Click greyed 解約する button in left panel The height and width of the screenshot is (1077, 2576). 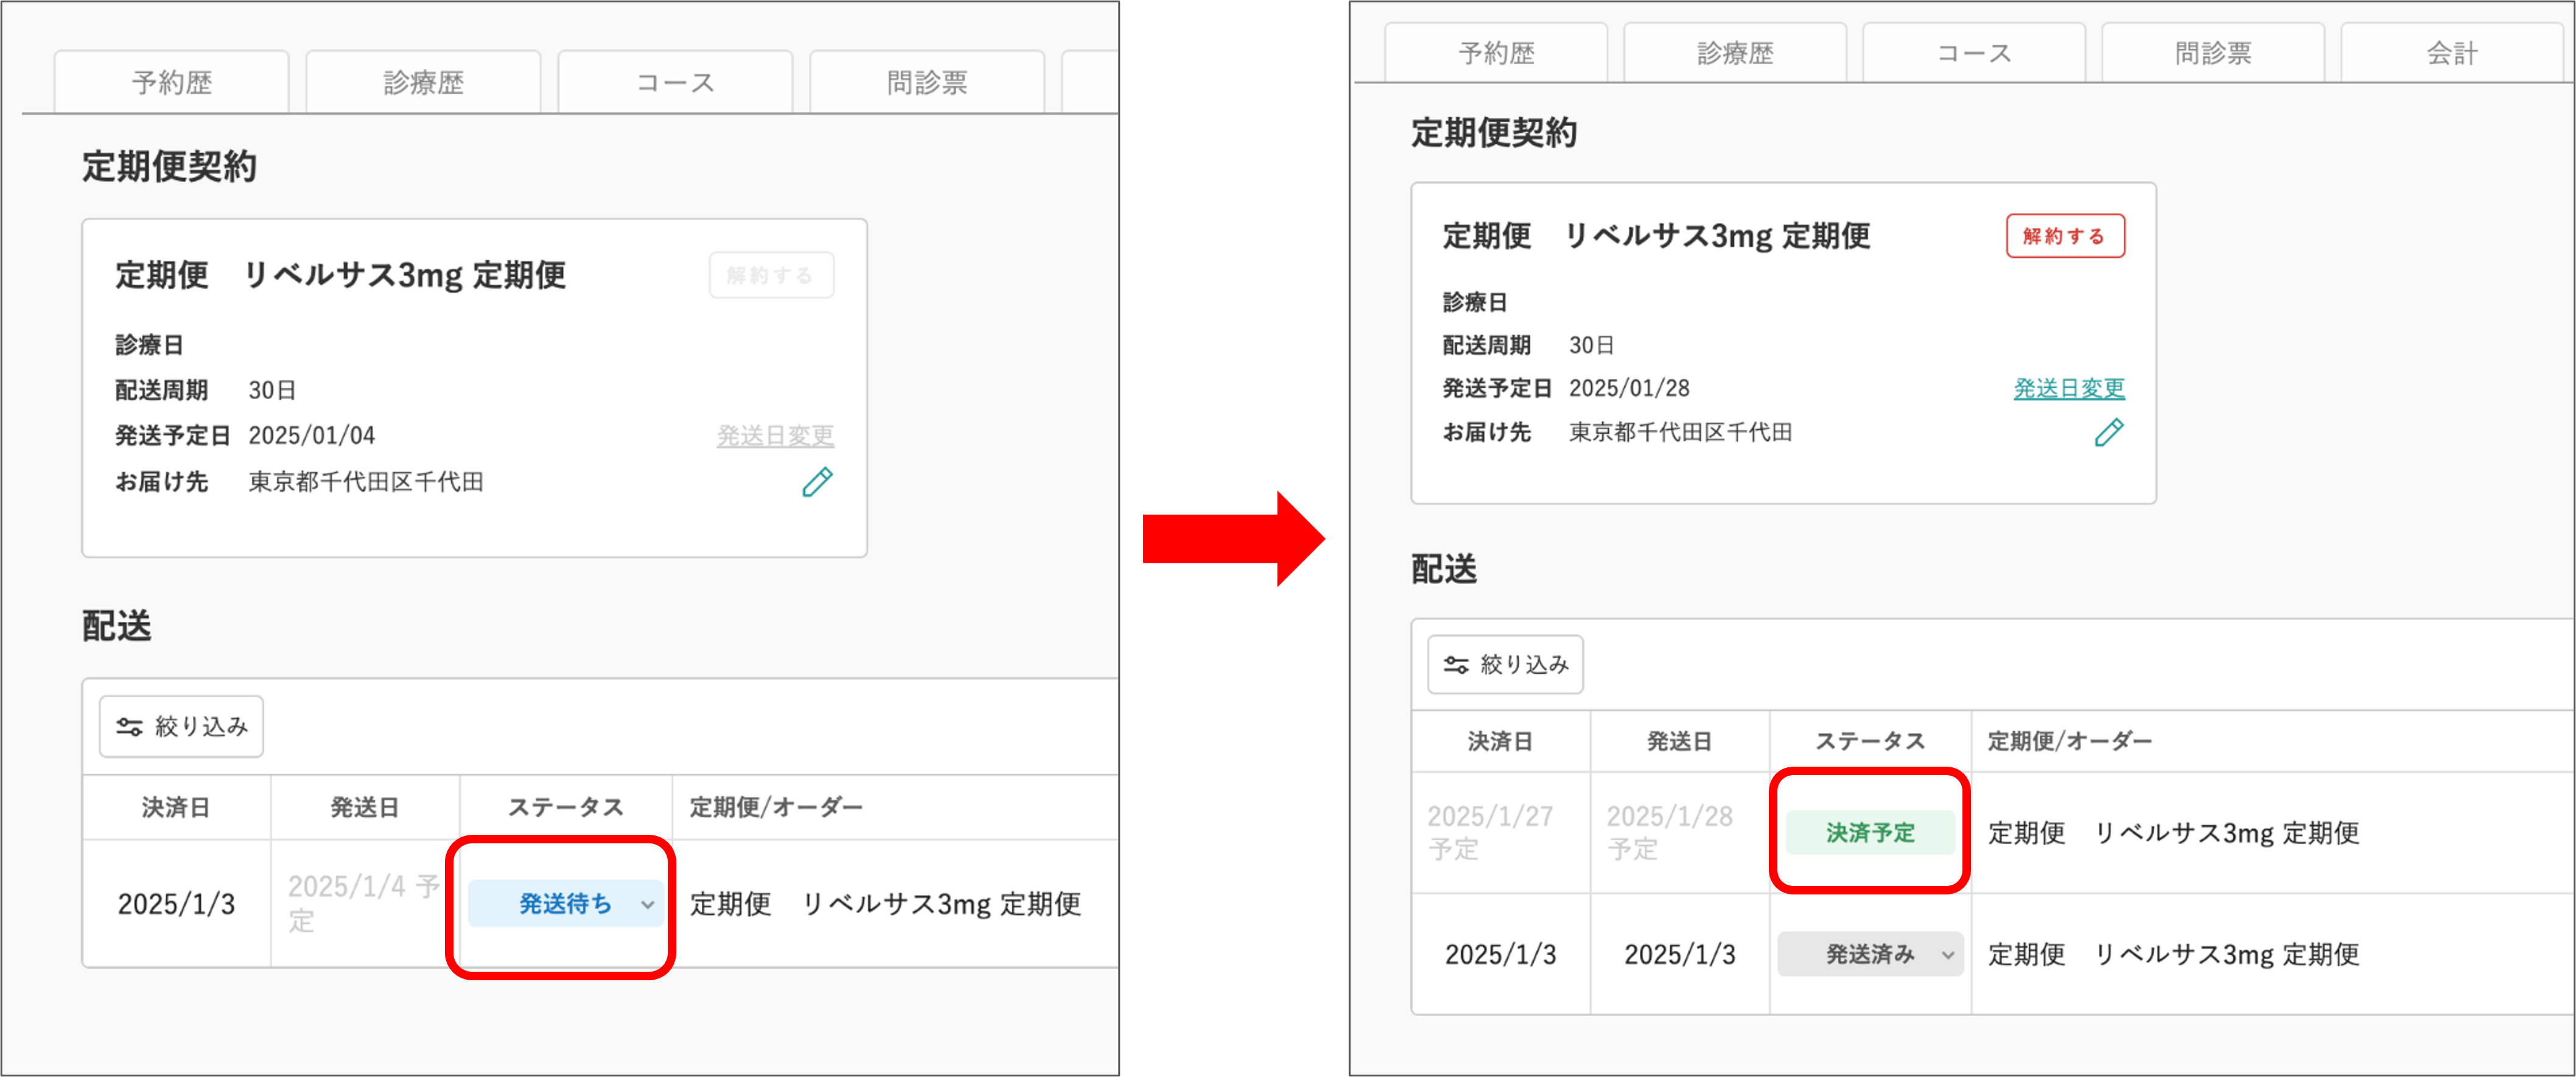pos(771,275)
